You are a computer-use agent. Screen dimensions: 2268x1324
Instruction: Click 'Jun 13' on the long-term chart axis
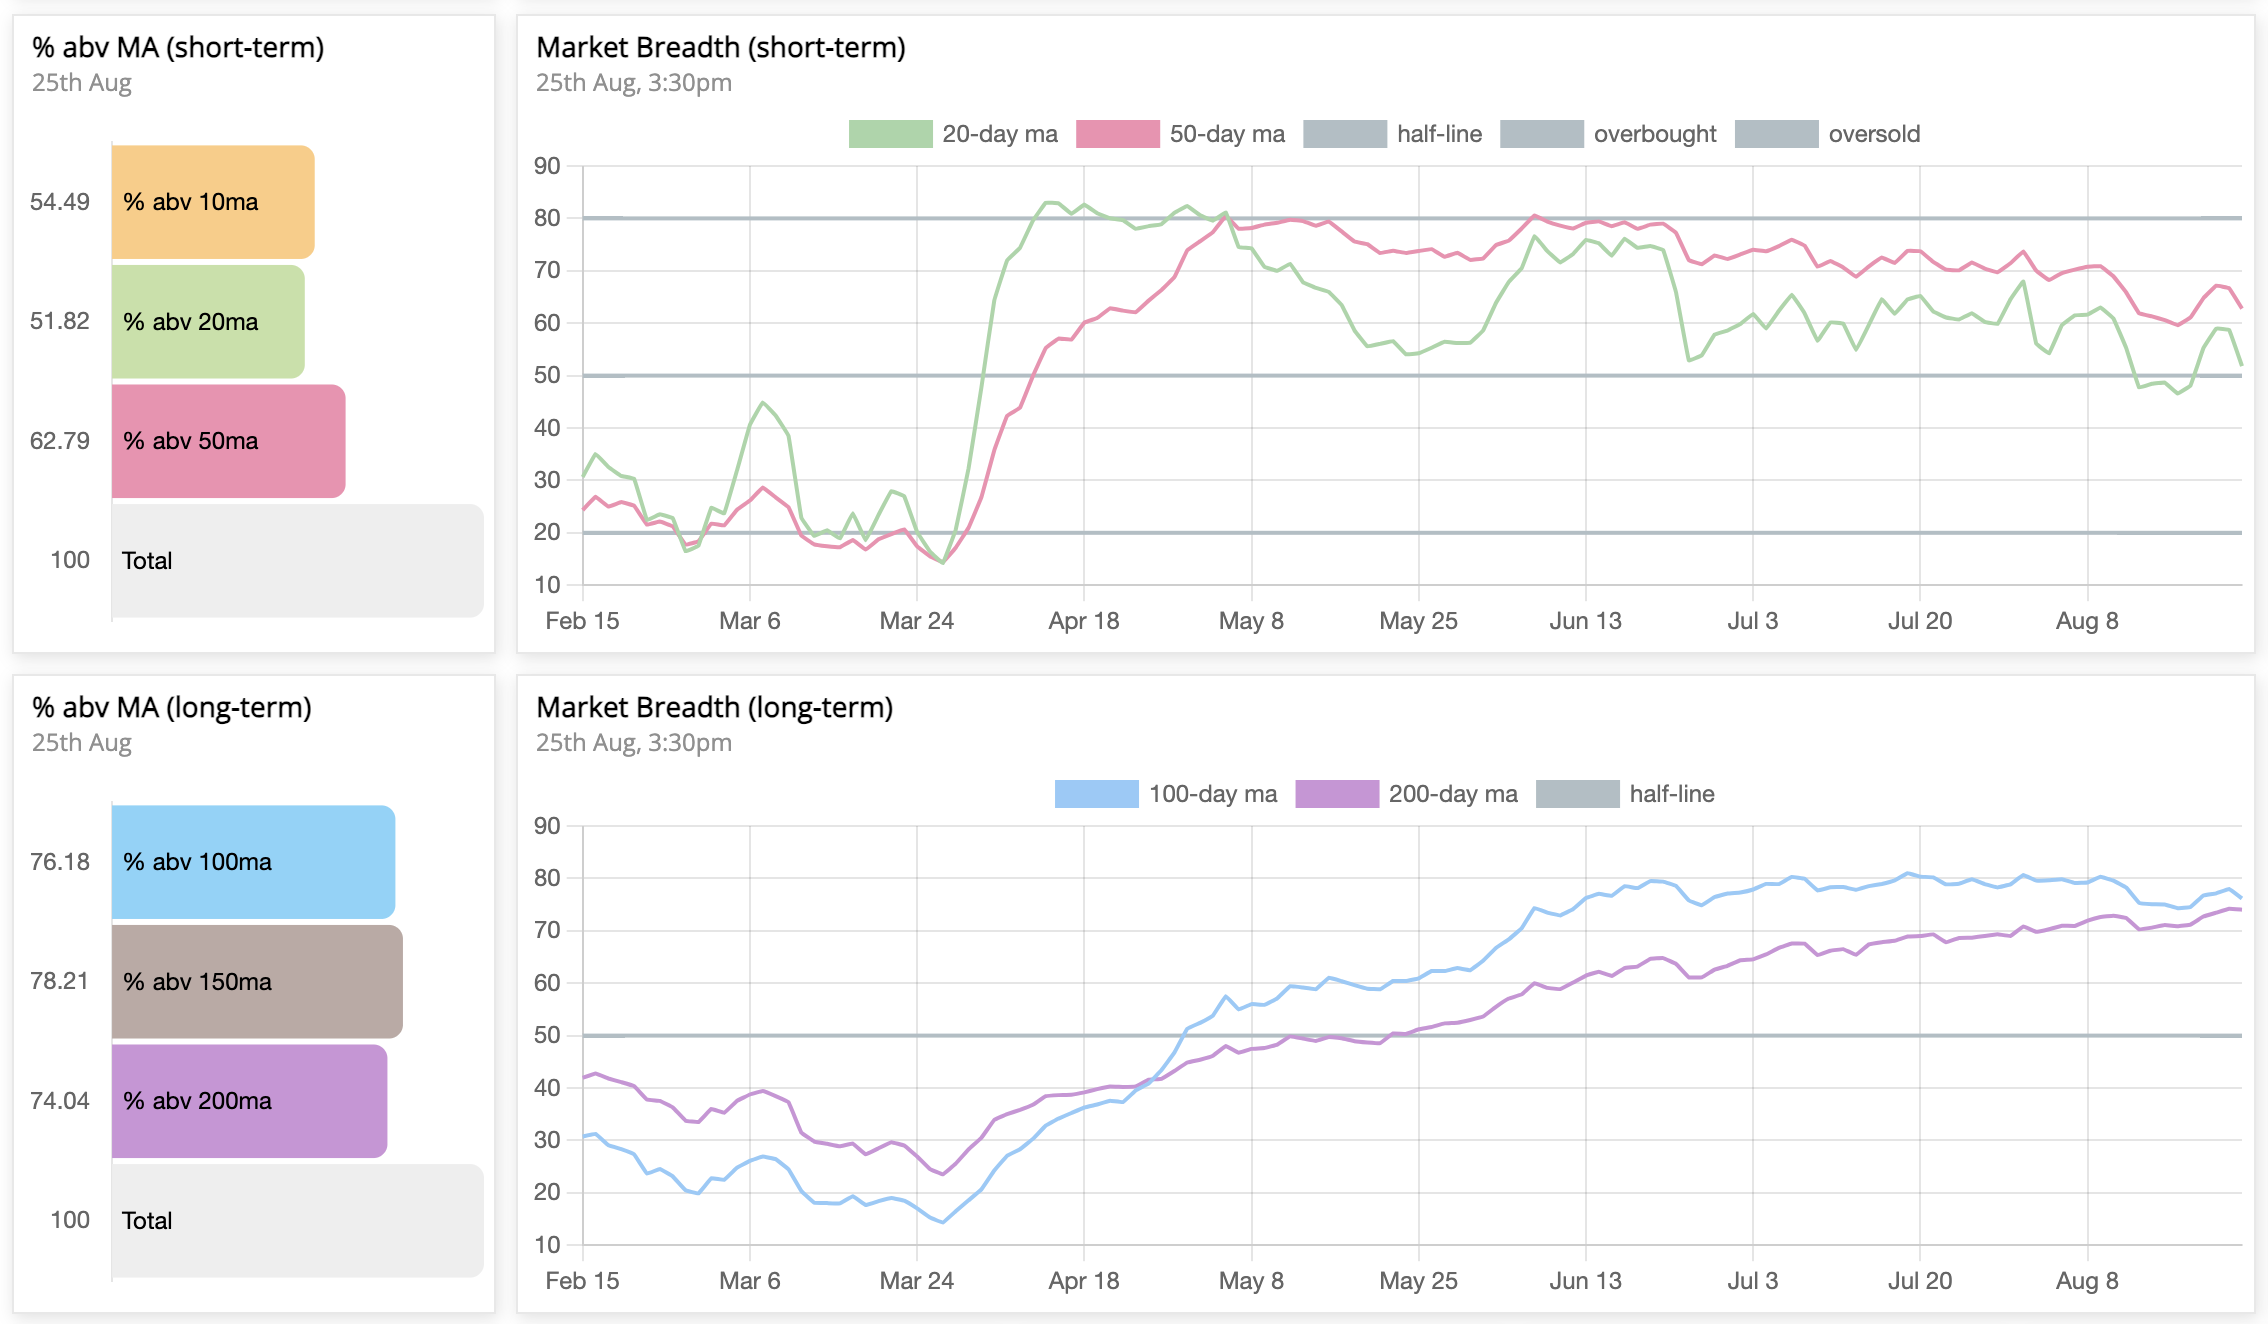[x=1585, y=1281]
